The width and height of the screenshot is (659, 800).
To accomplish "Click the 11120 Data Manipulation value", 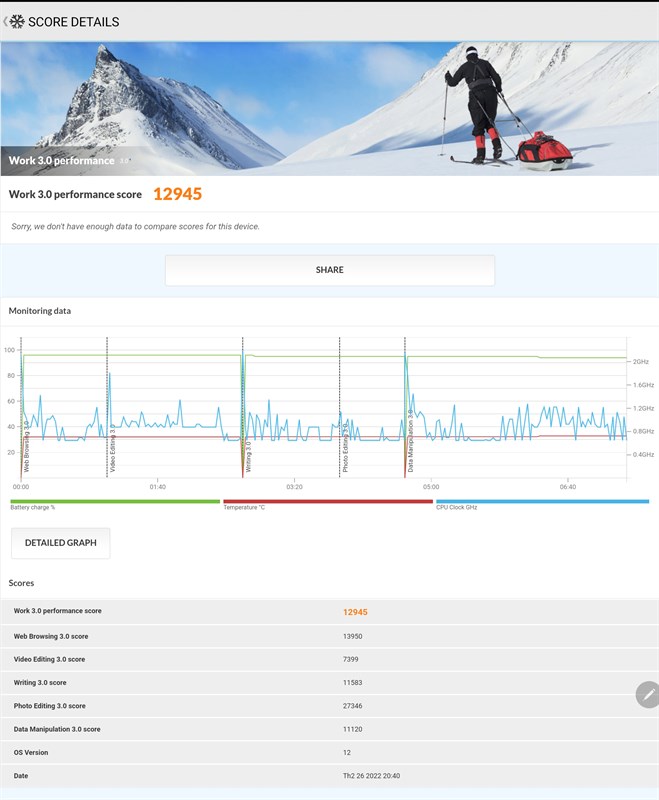I will tap(352, 729).
